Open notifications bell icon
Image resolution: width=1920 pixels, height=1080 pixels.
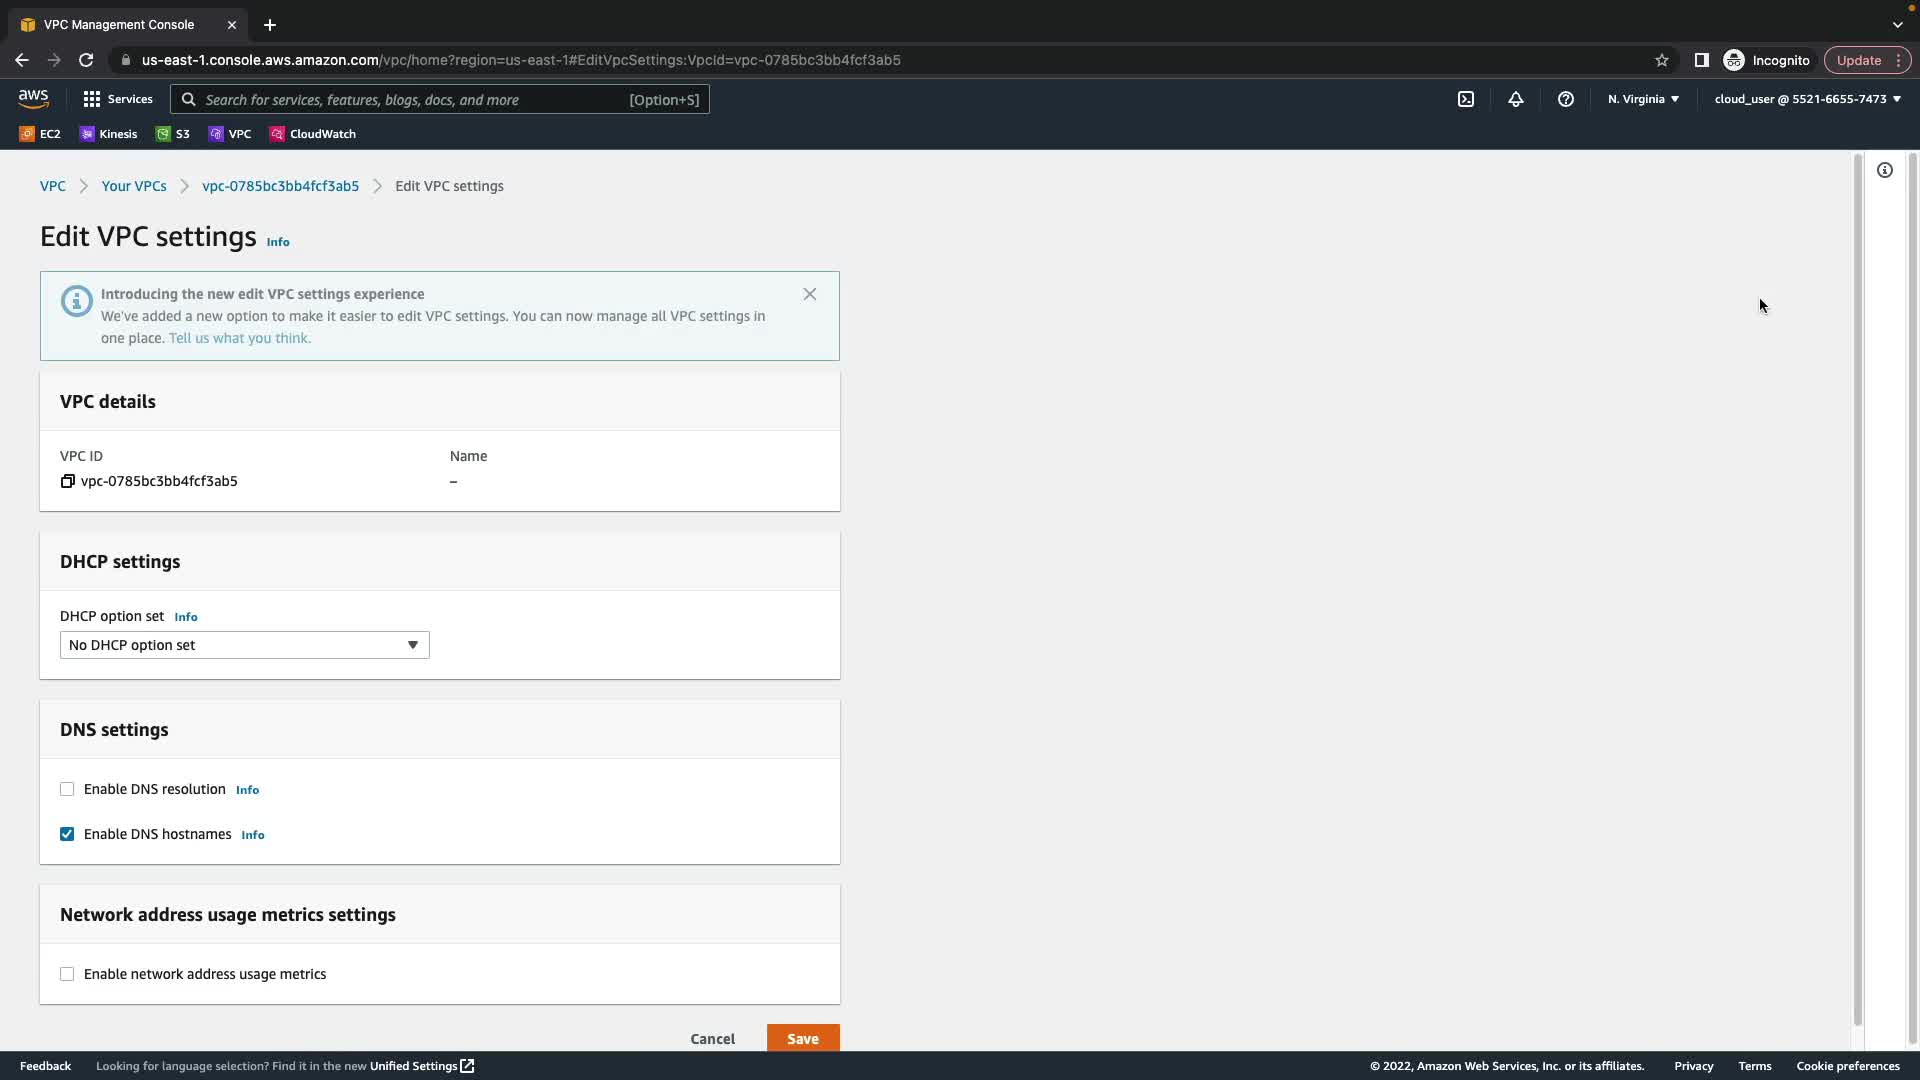coord(1516,99)
